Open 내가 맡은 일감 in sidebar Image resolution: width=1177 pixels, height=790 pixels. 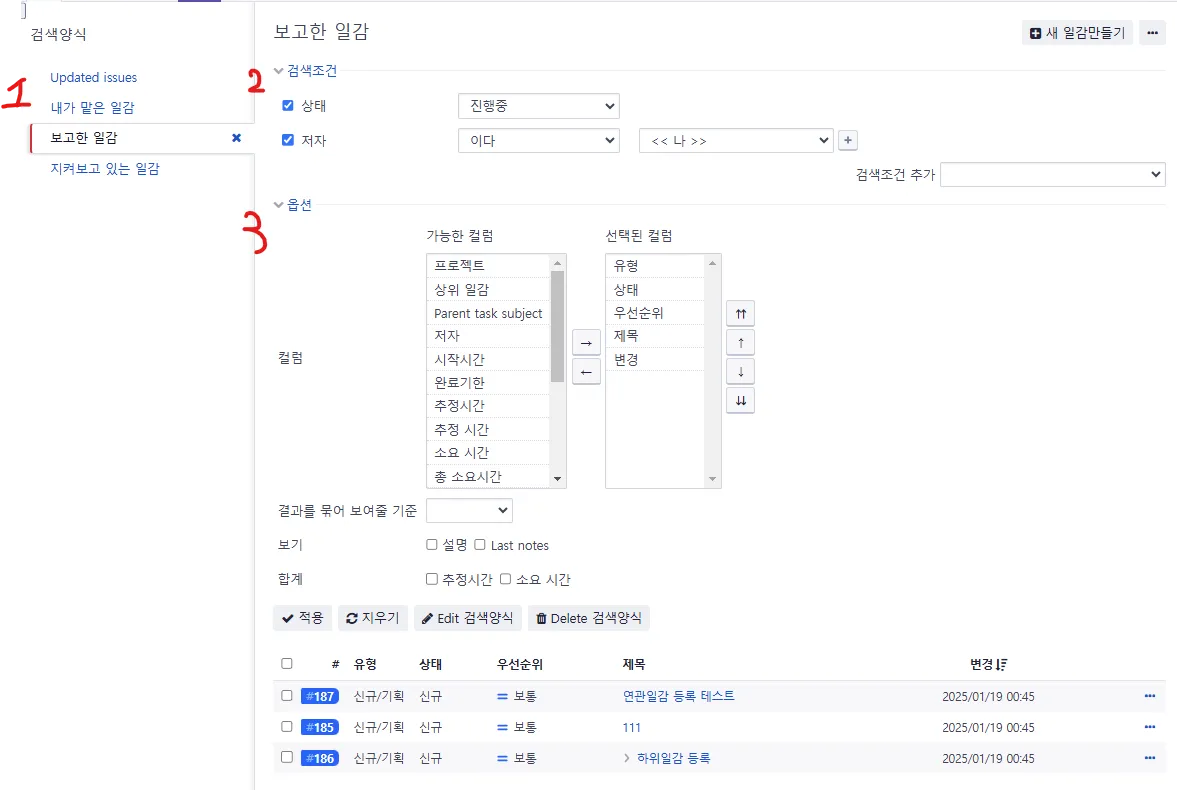click(x=92, y=108)
